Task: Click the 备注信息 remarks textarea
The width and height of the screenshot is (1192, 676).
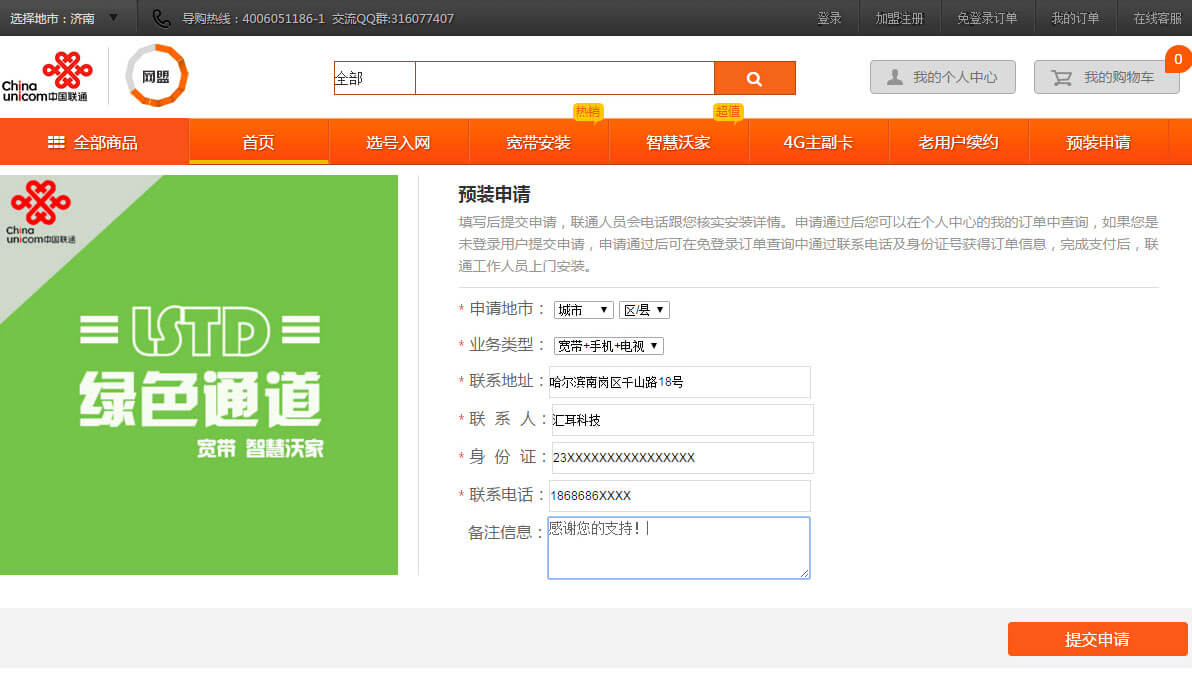Action: 679,548
